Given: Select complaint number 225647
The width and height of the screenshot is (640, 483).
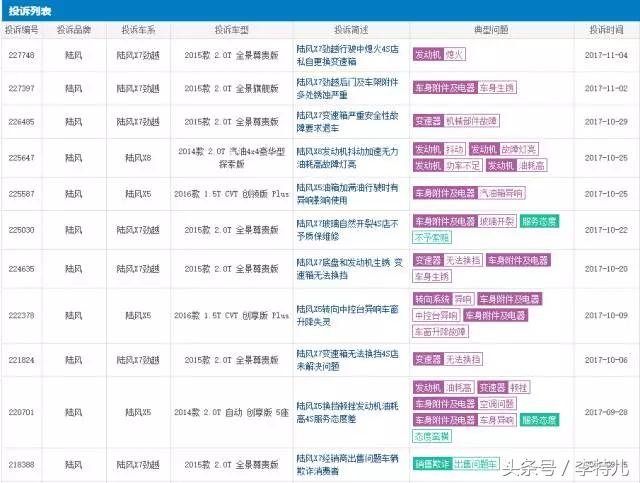Looking at the screenshot, I should pos(22,158).
